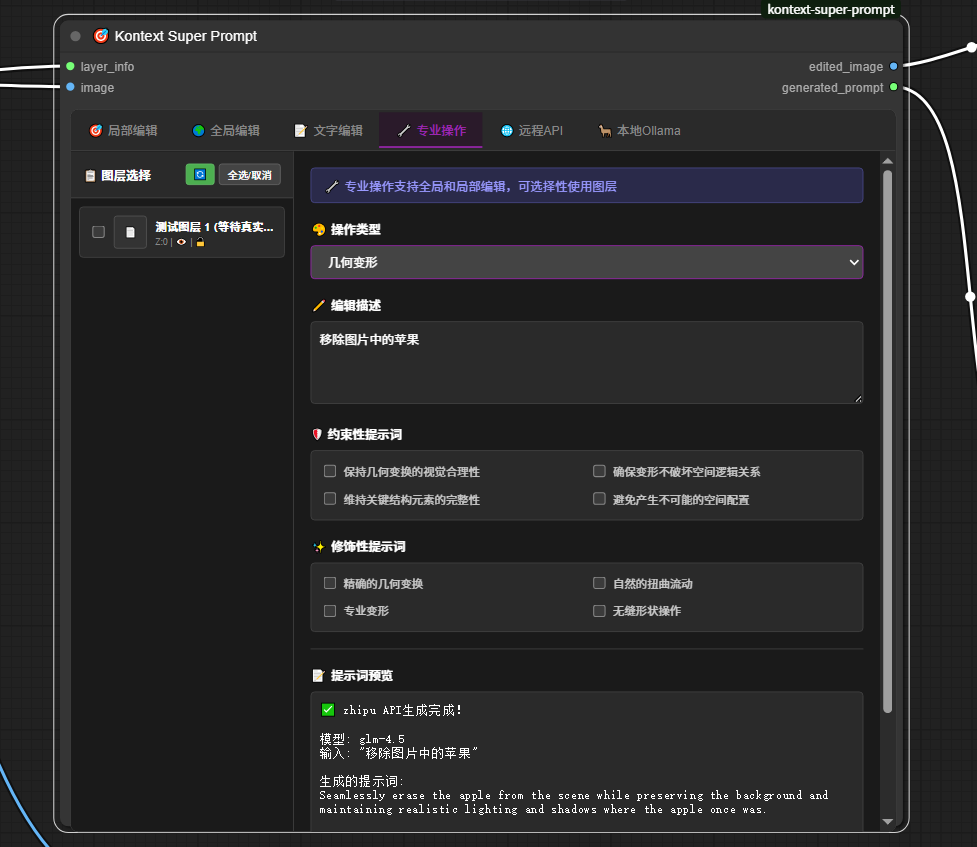Enable the 无缝形状操作 checkbox
This screenshot has width=977, height=847.
pyautogui.click(x=599, y=611)
